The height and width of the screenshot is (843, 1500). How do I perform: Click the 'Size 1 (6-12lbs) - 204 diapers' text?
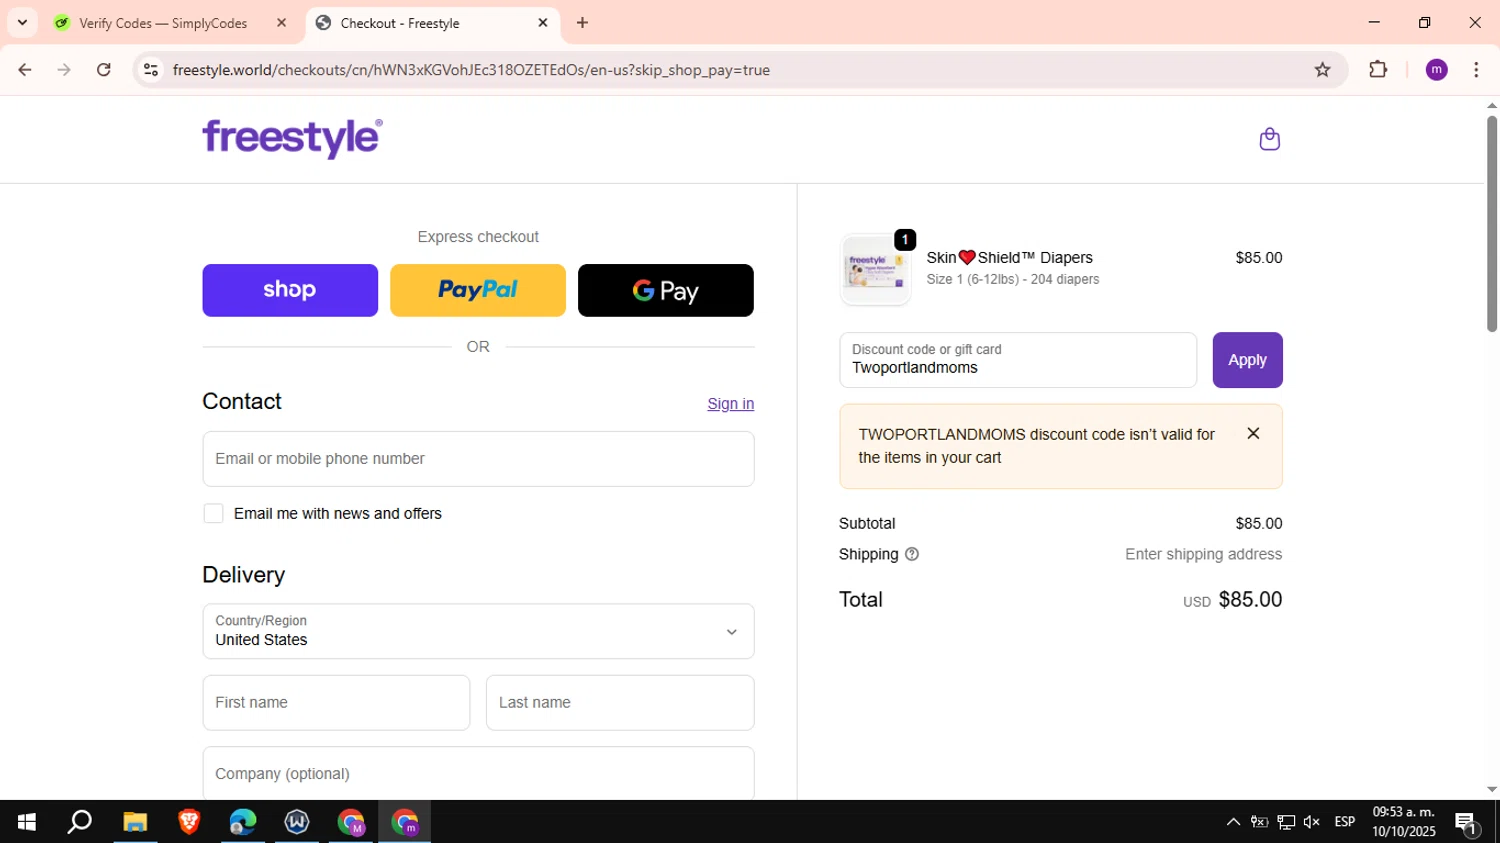click(x=1012, y=279)
